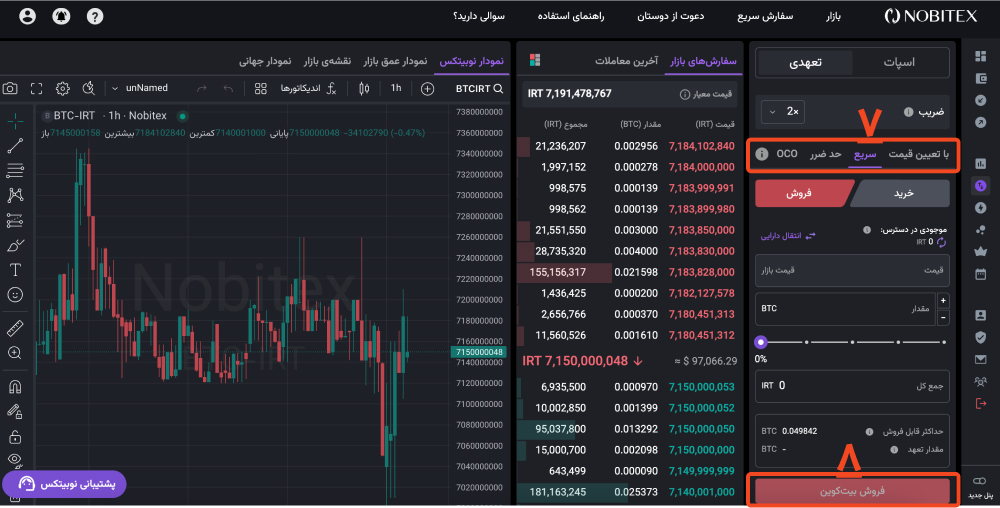Open the 1h timeframe selector
The width and height of the screenshot is (1000, 508).
click(396, 88)
